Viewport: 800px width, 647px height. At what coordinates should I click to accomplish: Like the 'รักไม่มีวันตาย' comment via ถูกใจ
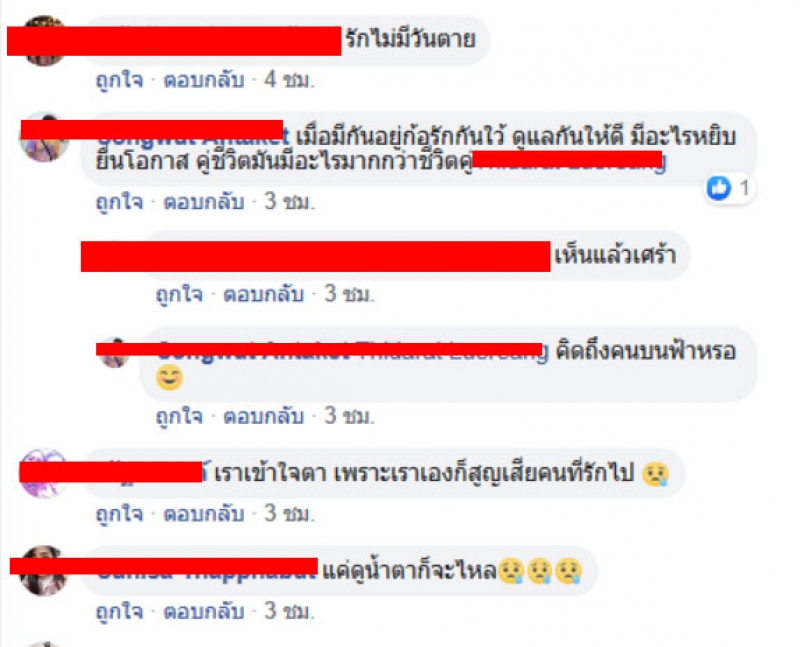click(120, 80)
